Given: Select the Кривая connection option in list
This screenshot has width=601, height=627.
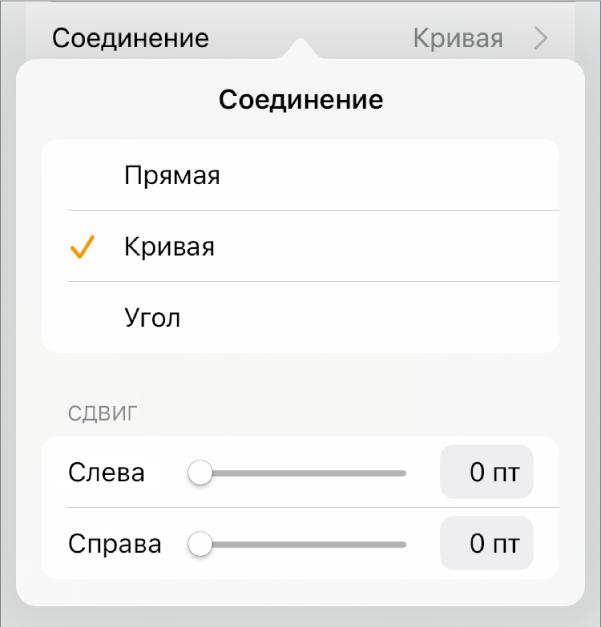Looking at the screenshot, I should point(169,247).
